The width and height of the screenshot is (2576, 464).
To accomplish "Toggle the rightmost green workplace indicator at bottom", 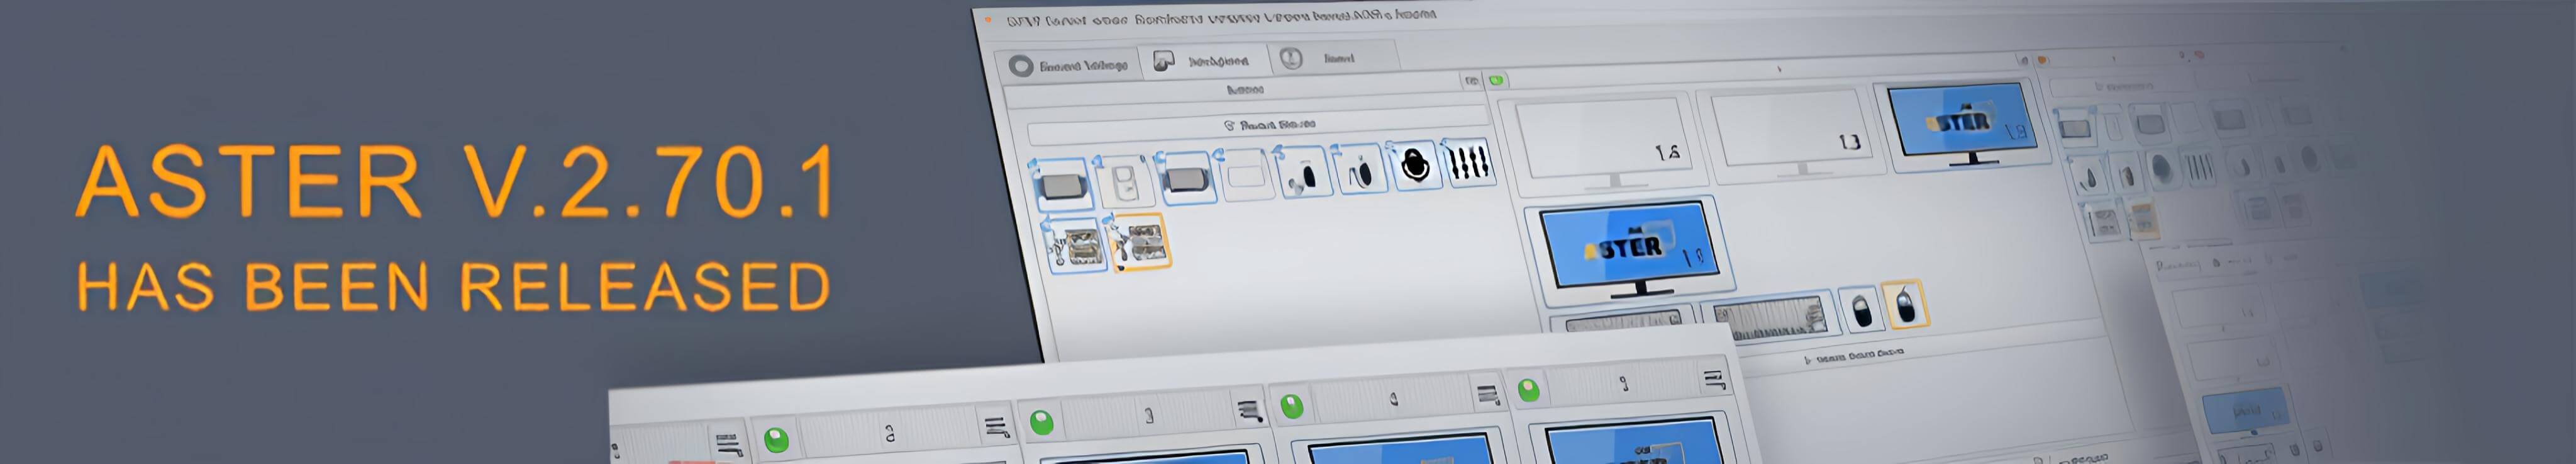I will pyautogui.click(x=1528, y=390).
